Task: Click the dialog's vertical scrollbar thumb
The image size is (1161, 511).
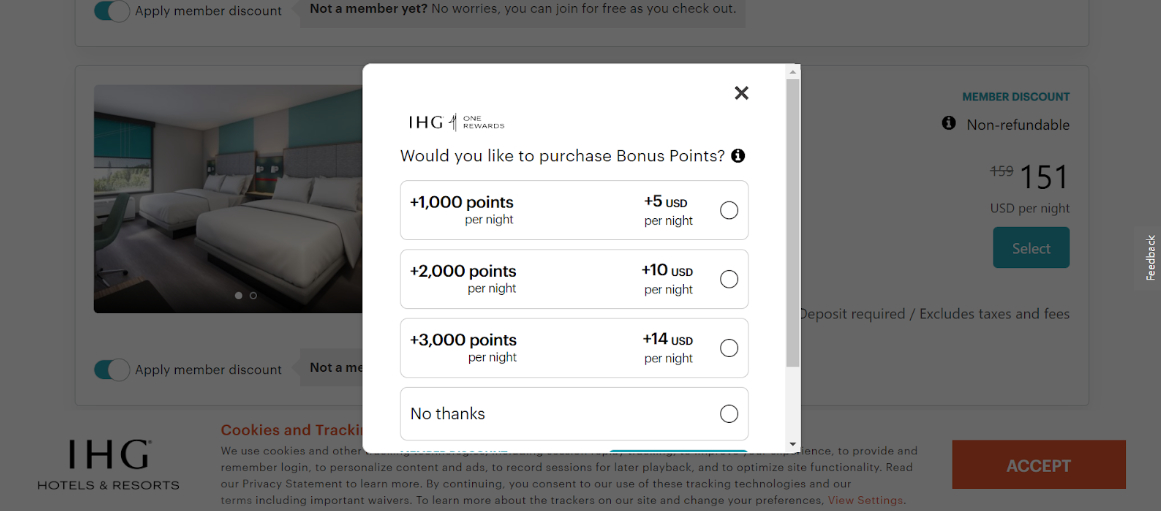Action: tap(793, 220)
